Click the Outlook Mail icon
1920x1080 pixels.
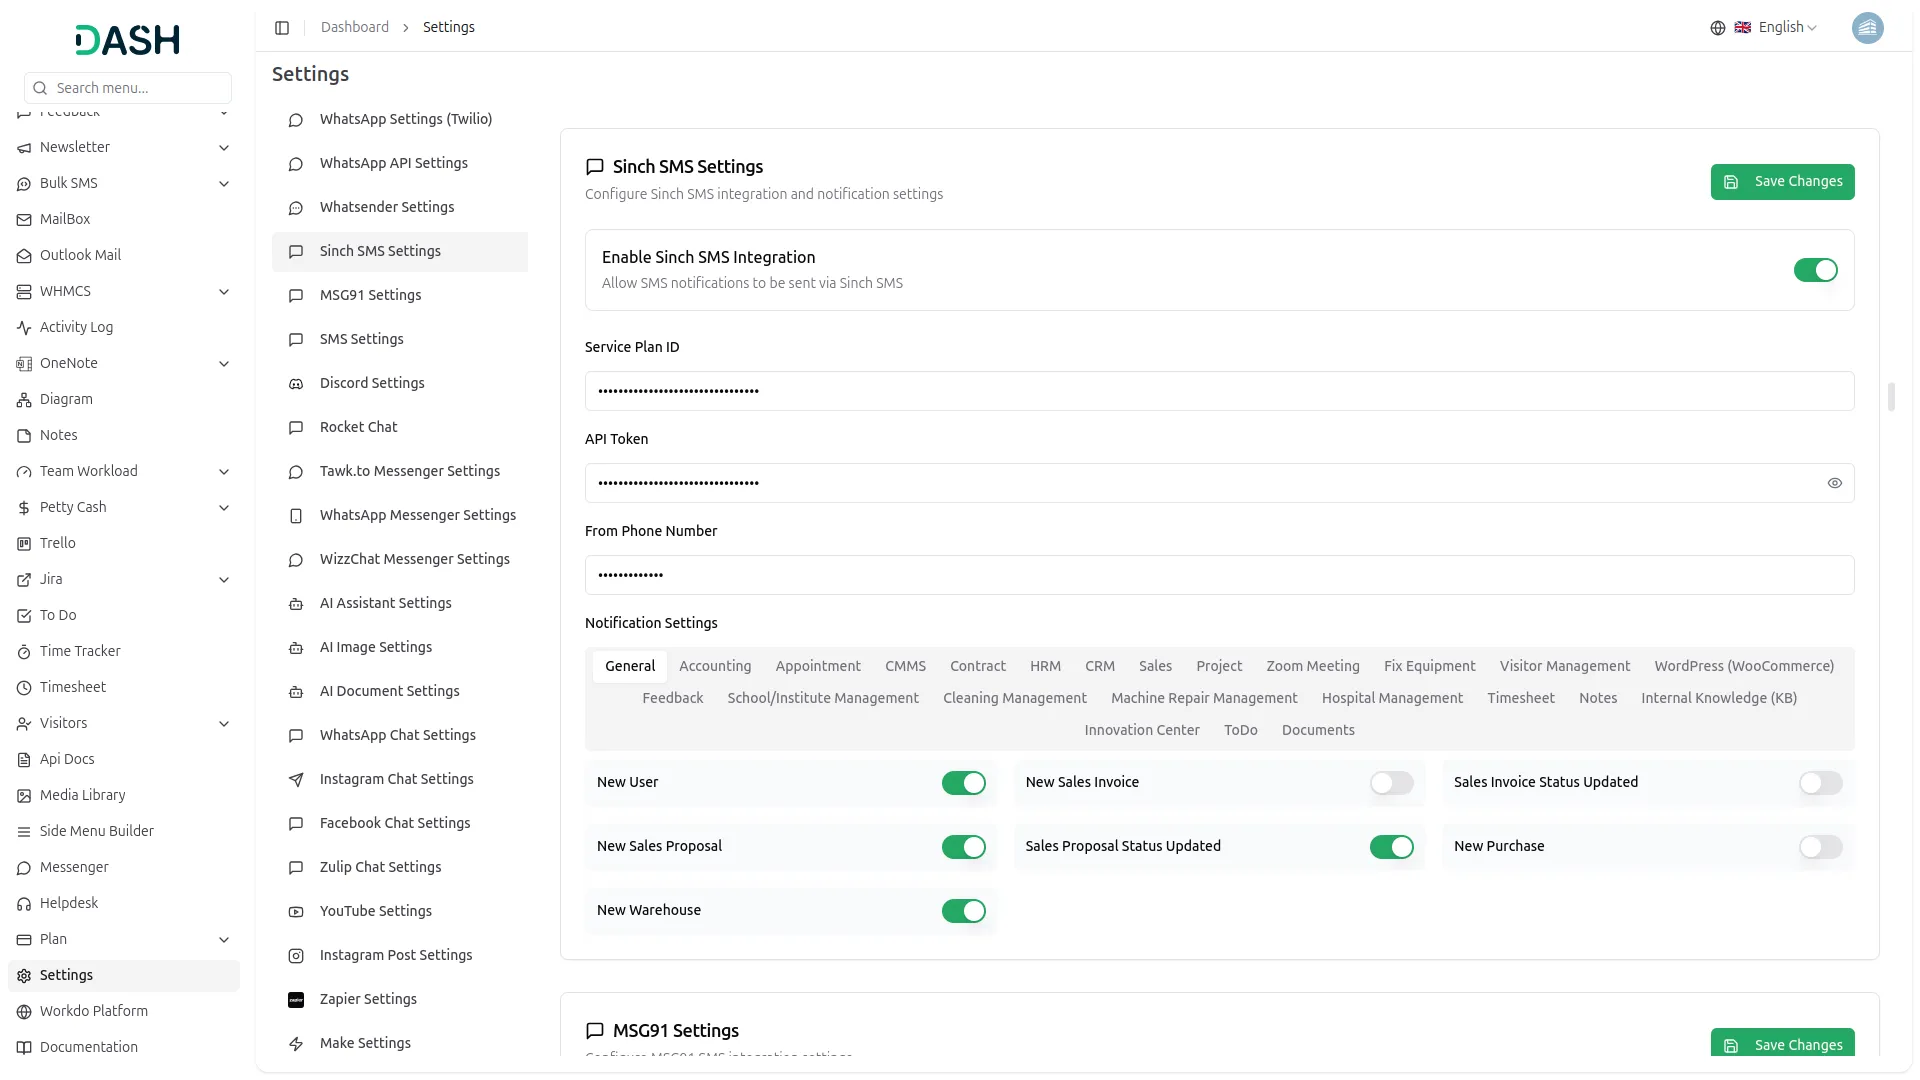pos(24,256)
